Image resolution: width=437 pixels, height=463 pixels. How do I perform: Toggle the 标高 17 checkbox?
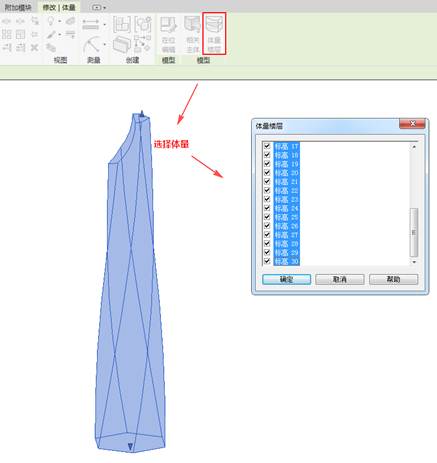tap(267, 146)
